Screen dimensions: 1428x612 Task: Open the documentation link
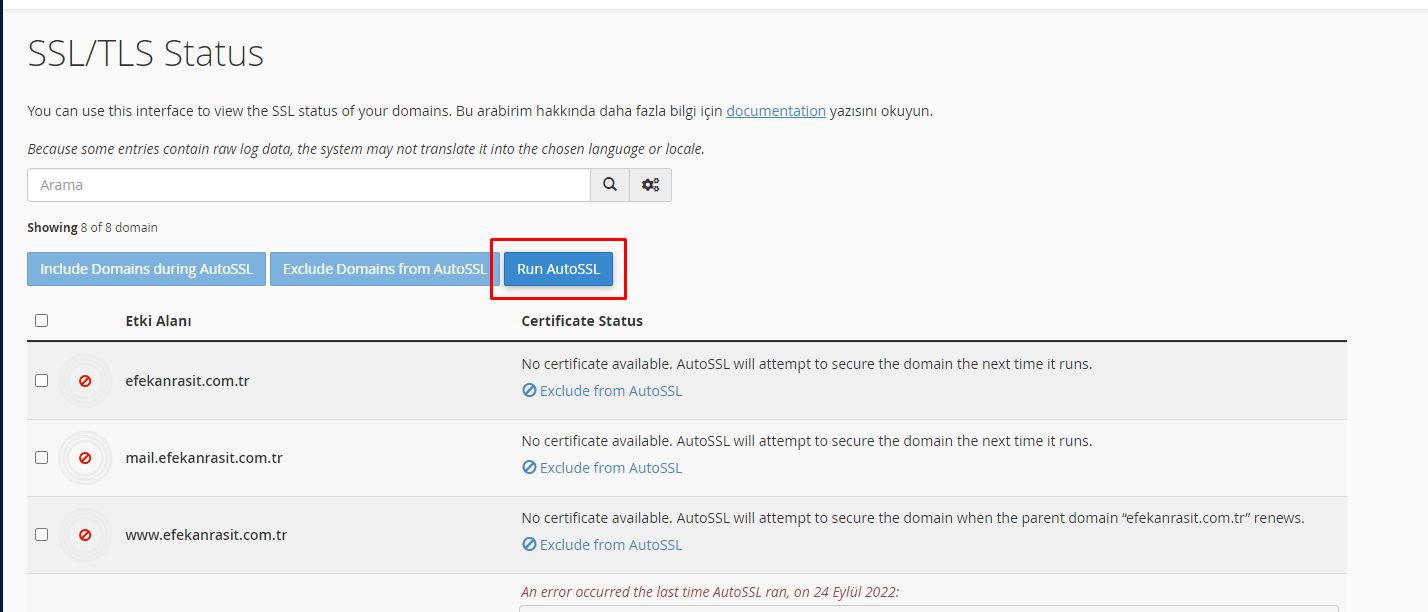pos(776,110)
